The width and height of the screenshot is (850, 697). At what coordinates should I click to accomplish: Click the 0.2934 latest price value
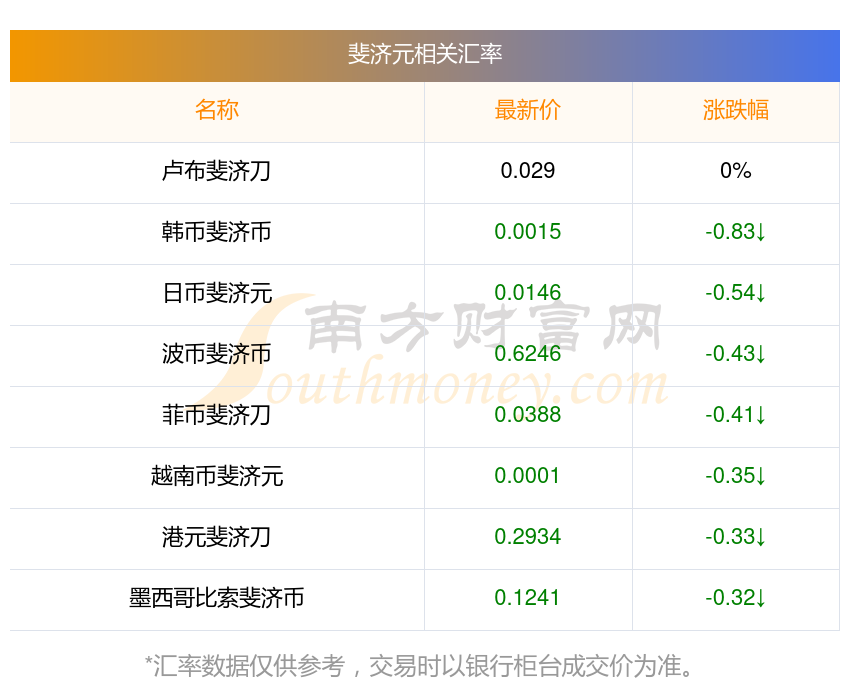click(528, 537)
